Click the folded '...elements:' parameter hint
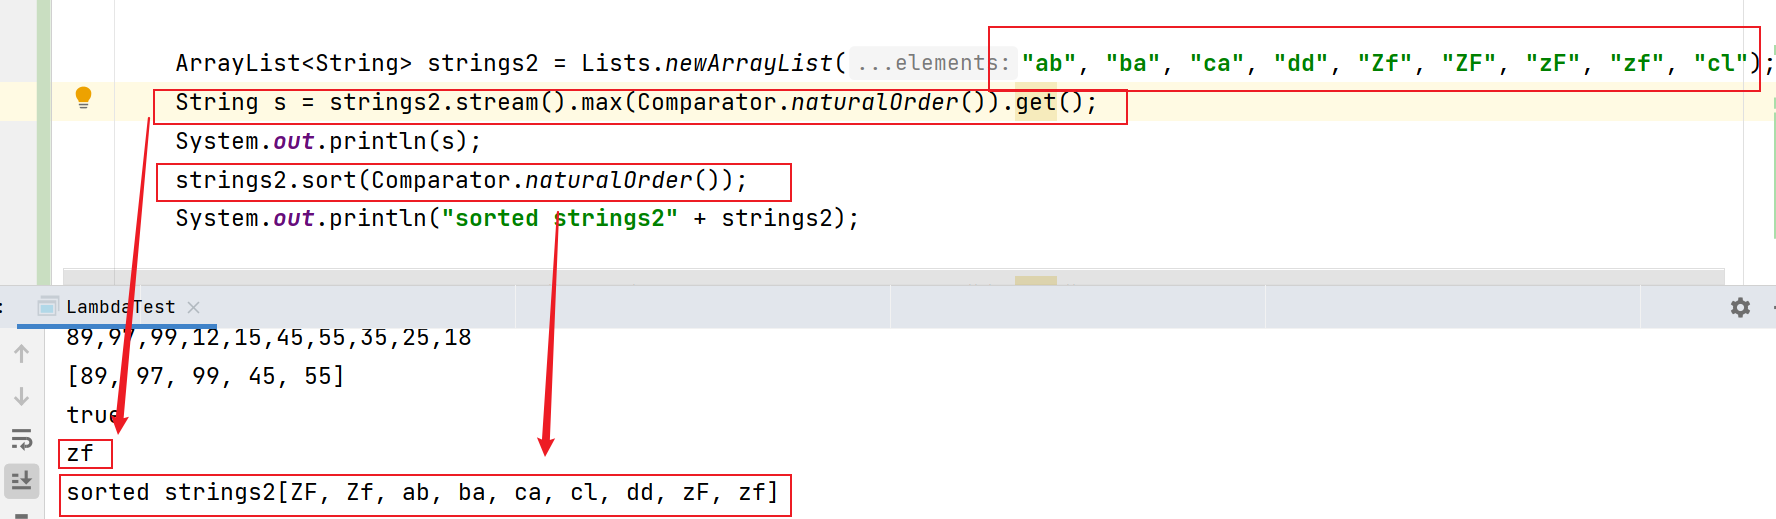 (933, 63)
